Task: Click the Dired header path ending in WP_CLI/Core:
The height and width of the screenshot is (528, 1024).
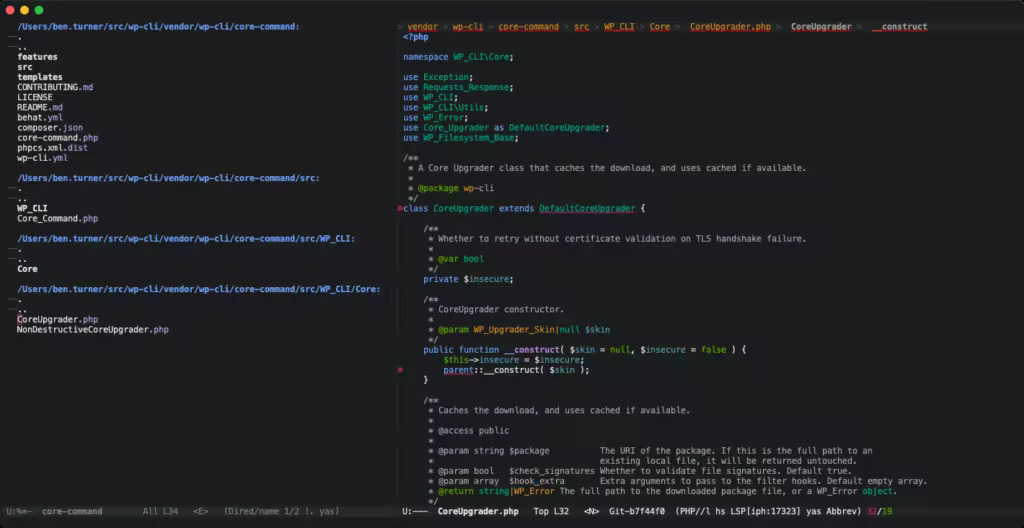Action: 199,289
